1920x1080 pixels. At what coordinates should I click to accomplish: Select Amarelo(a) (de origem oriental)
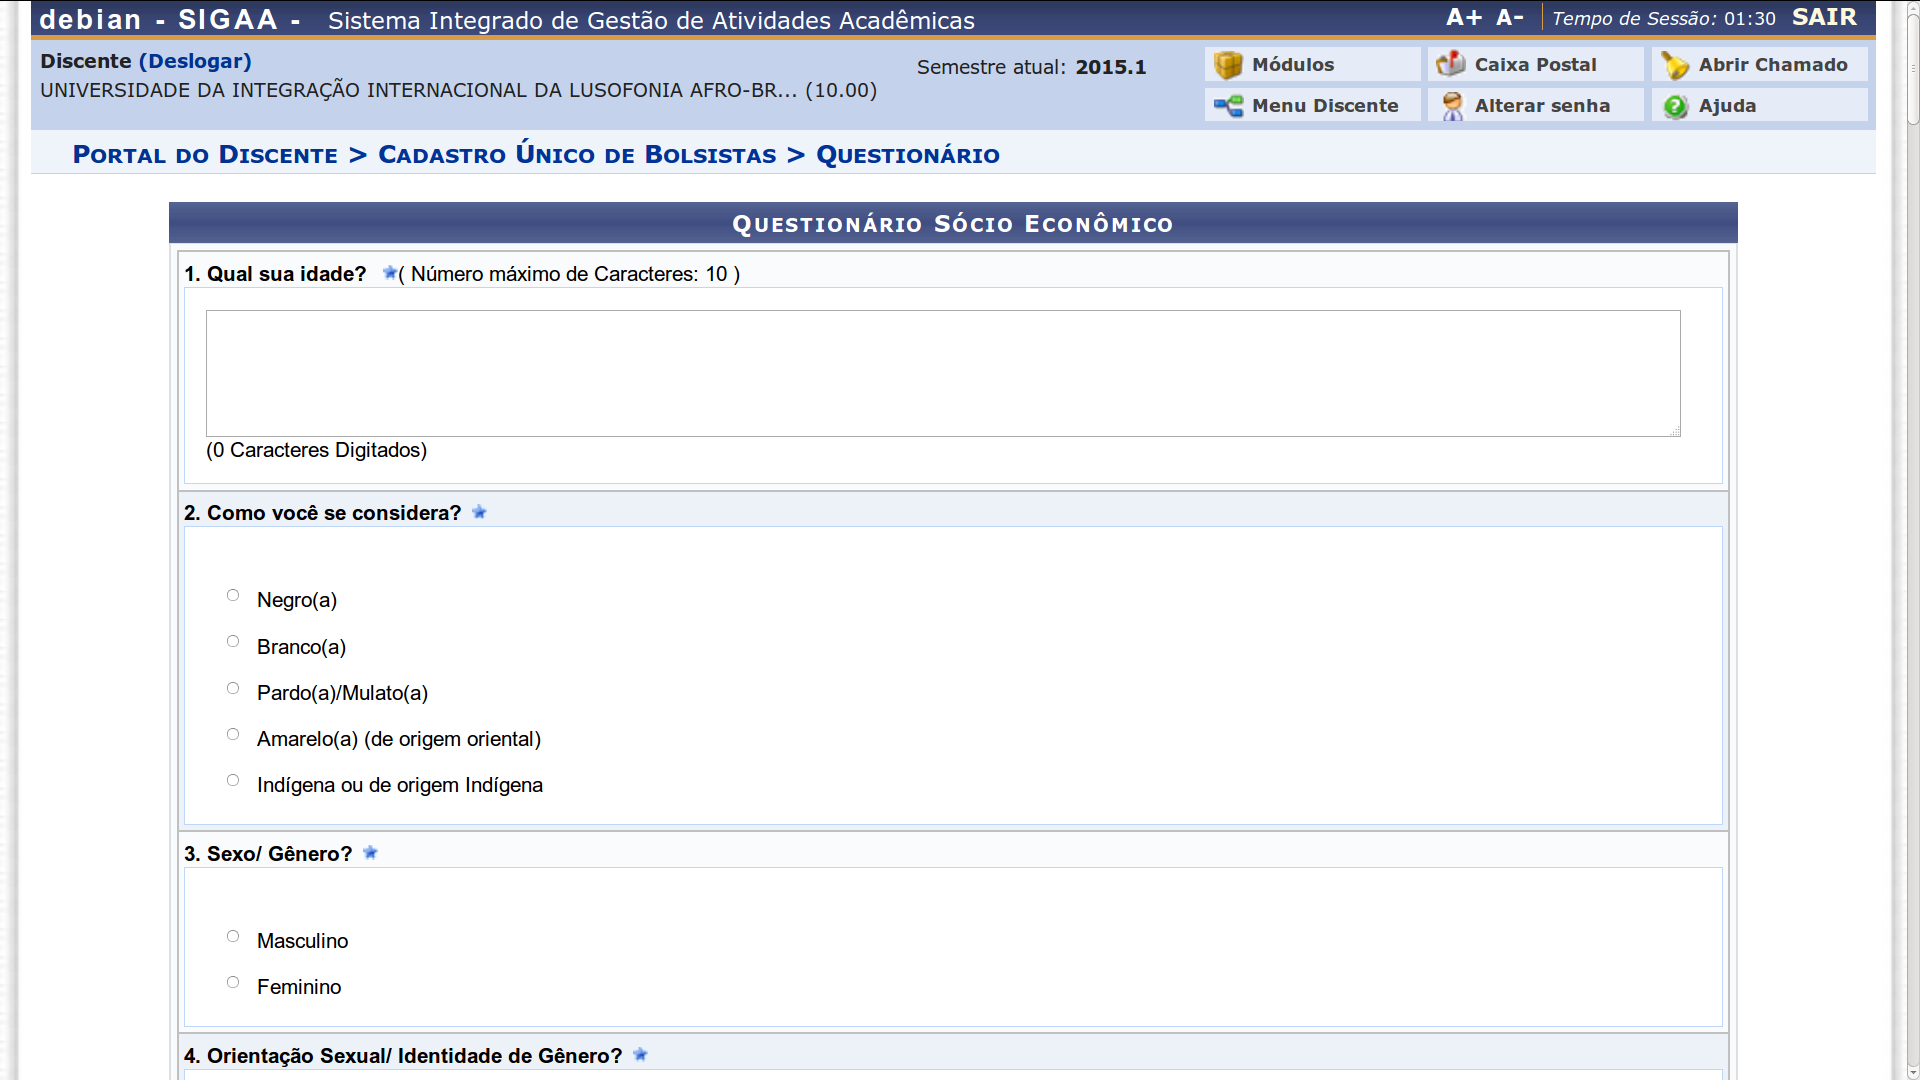233,733
